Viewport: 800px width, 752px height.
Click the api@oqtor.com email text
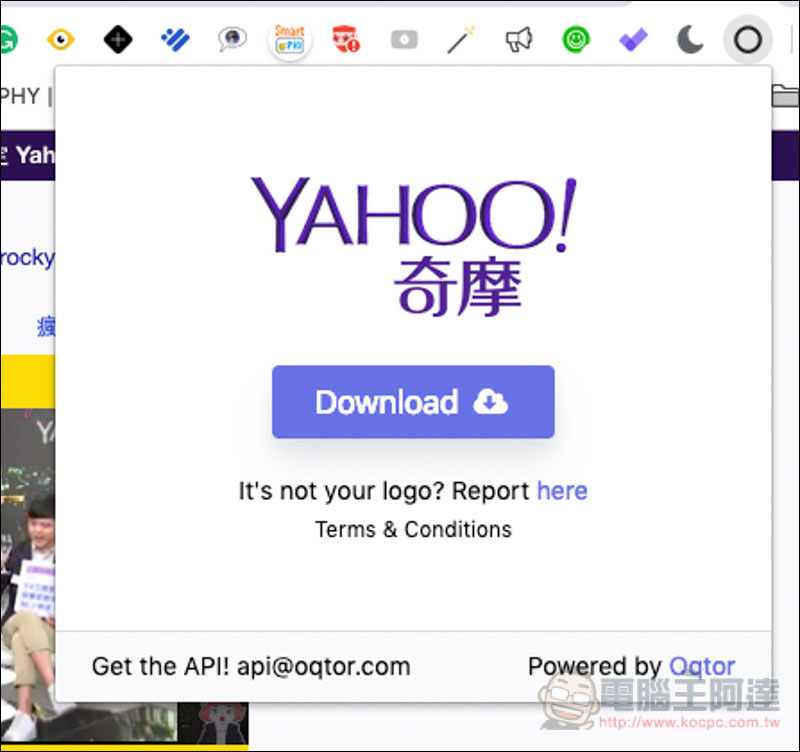click(323, 666)
